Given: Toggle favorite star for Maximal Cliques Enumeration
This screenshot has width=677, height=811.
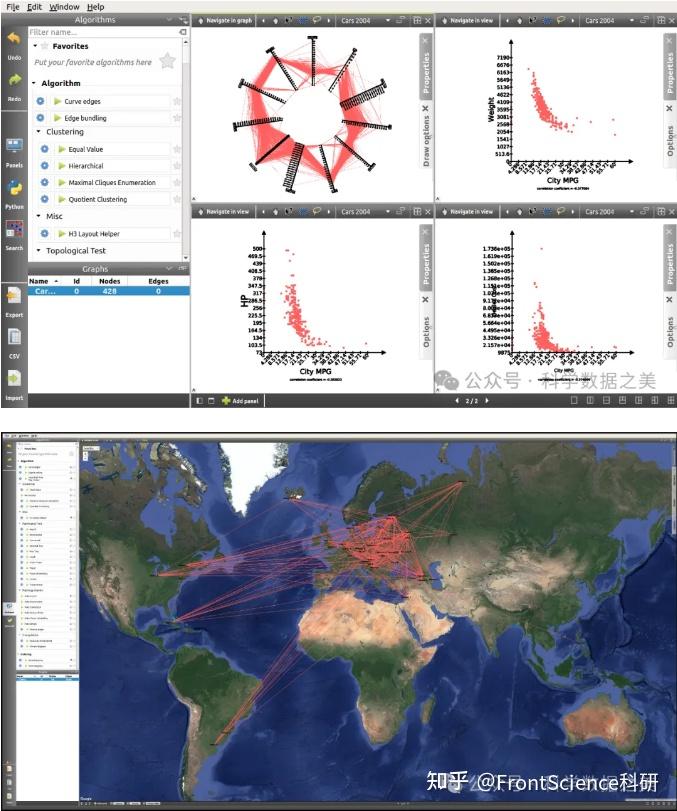Looking at the screenshot, I should [177, 182].
